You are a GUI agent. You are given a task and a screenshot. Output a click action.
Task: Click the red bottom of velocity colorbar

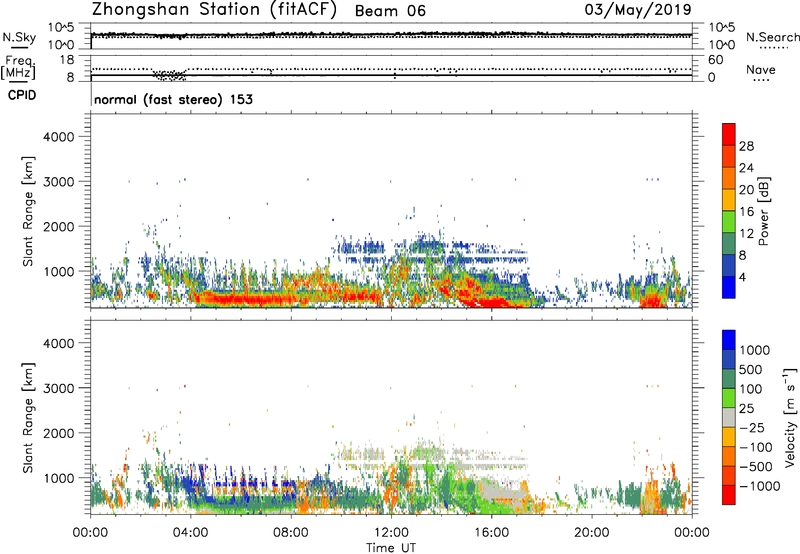[x=729, y=495]
